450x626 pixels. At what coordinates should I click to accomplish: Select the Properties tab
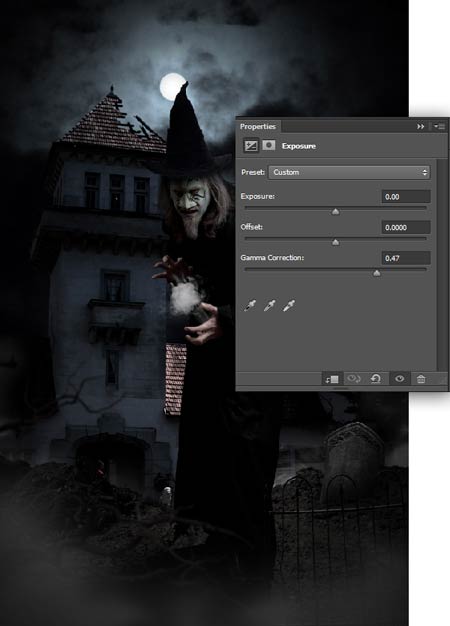[258, 127]
